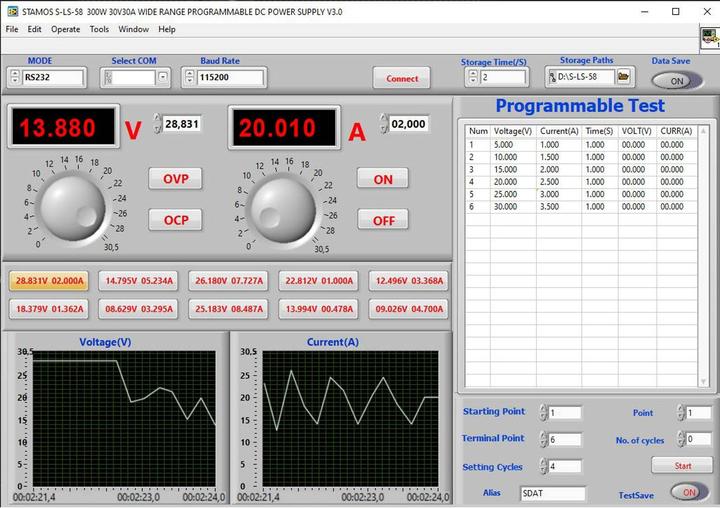Viewport: 720px width, 508px height.
Task: Click the Storage Time stepper arrows
Action: point(473,77)
